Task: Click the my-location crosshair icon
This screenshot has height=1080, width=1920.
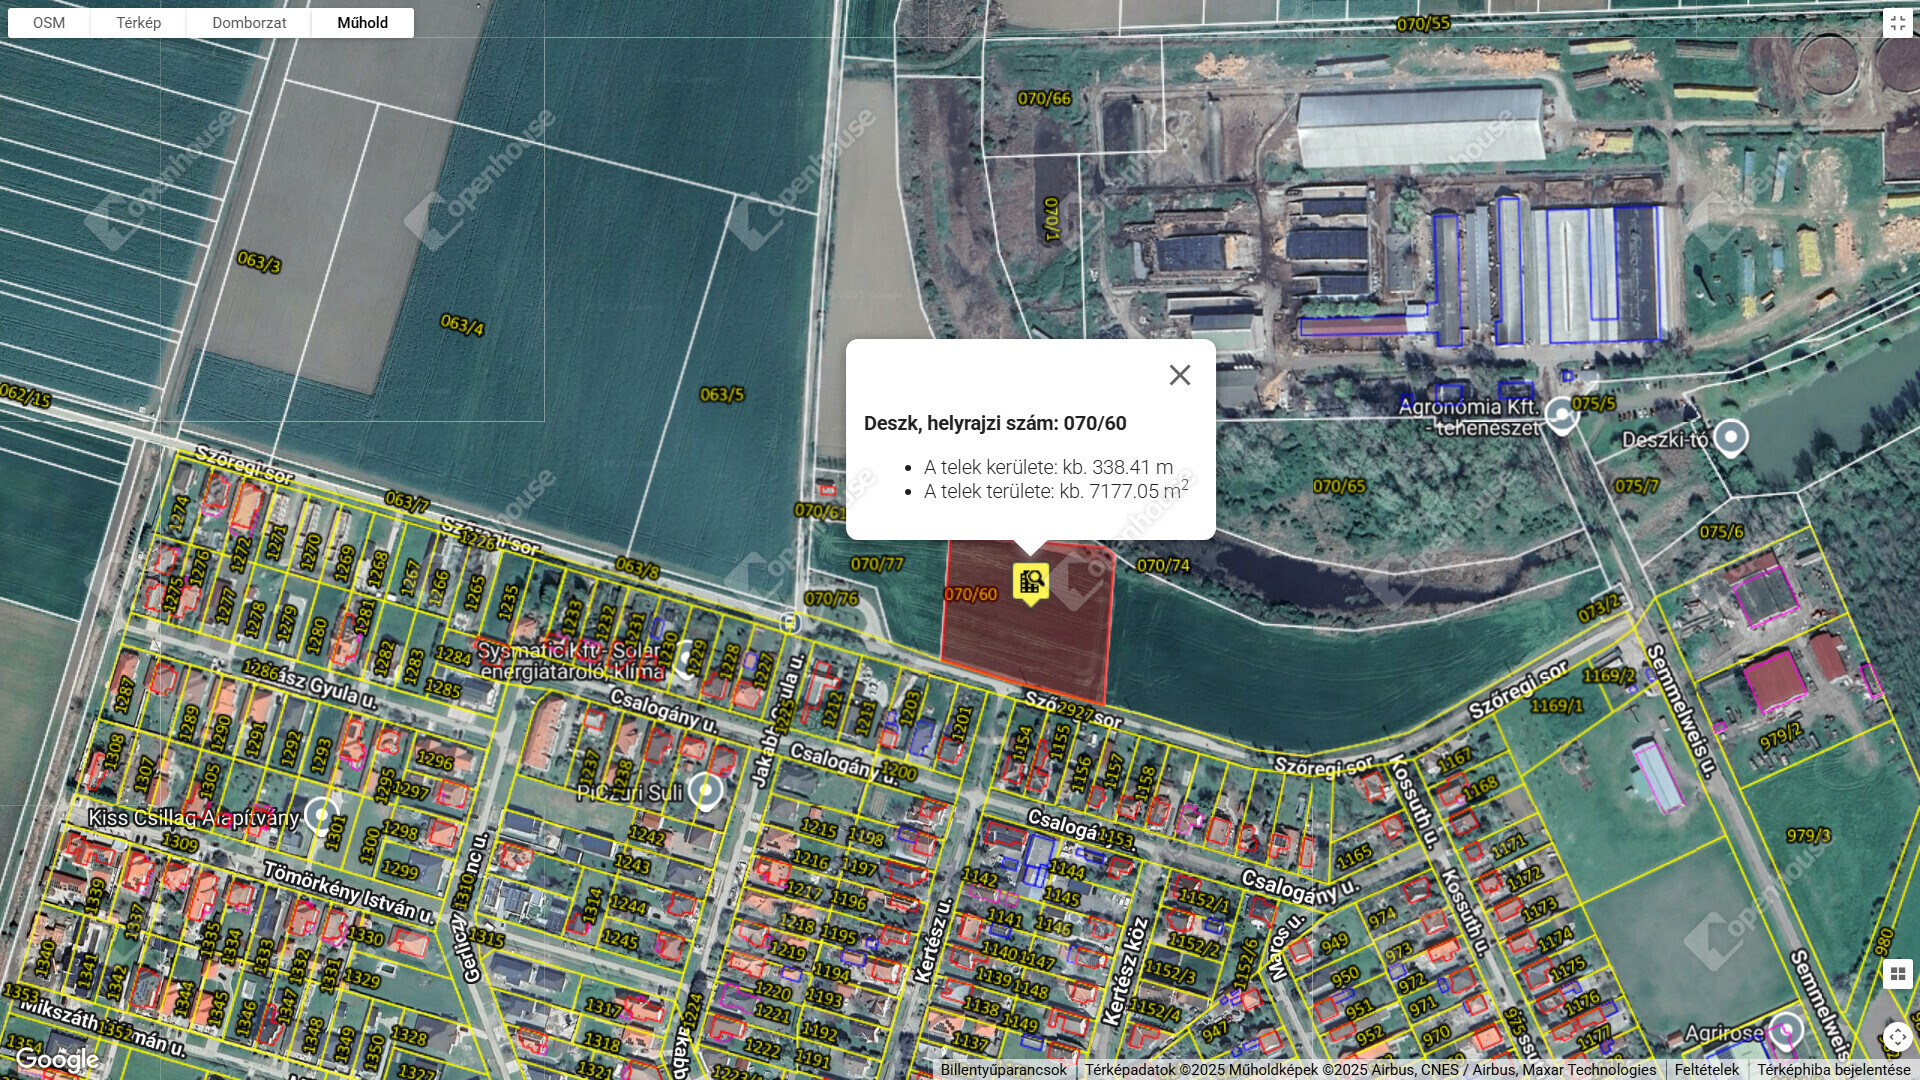Action: tap(1897, 1036)
